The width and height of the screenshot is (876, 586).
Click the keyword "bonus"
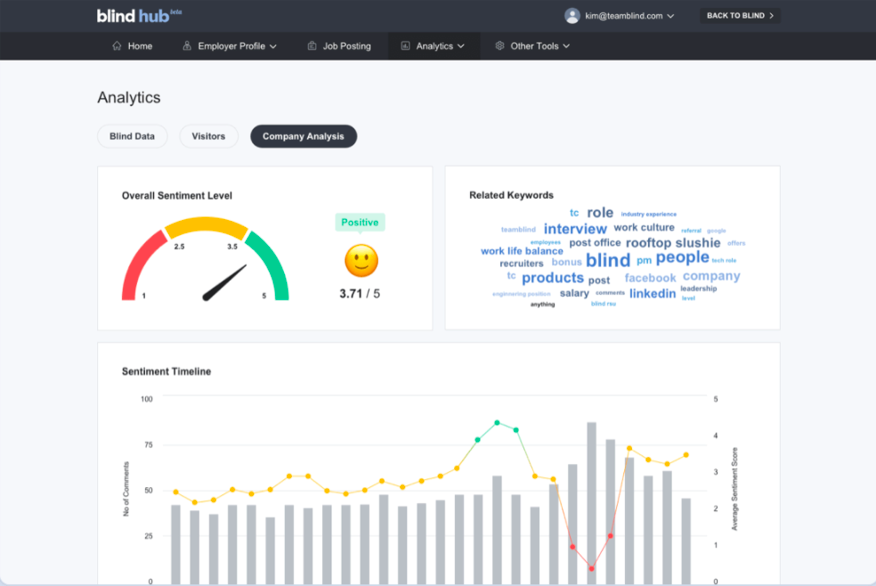point(566,262)
